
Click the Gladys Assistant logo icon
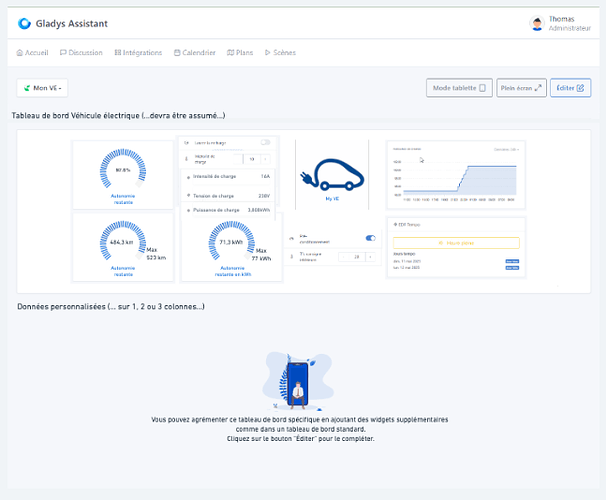(25, 23)
